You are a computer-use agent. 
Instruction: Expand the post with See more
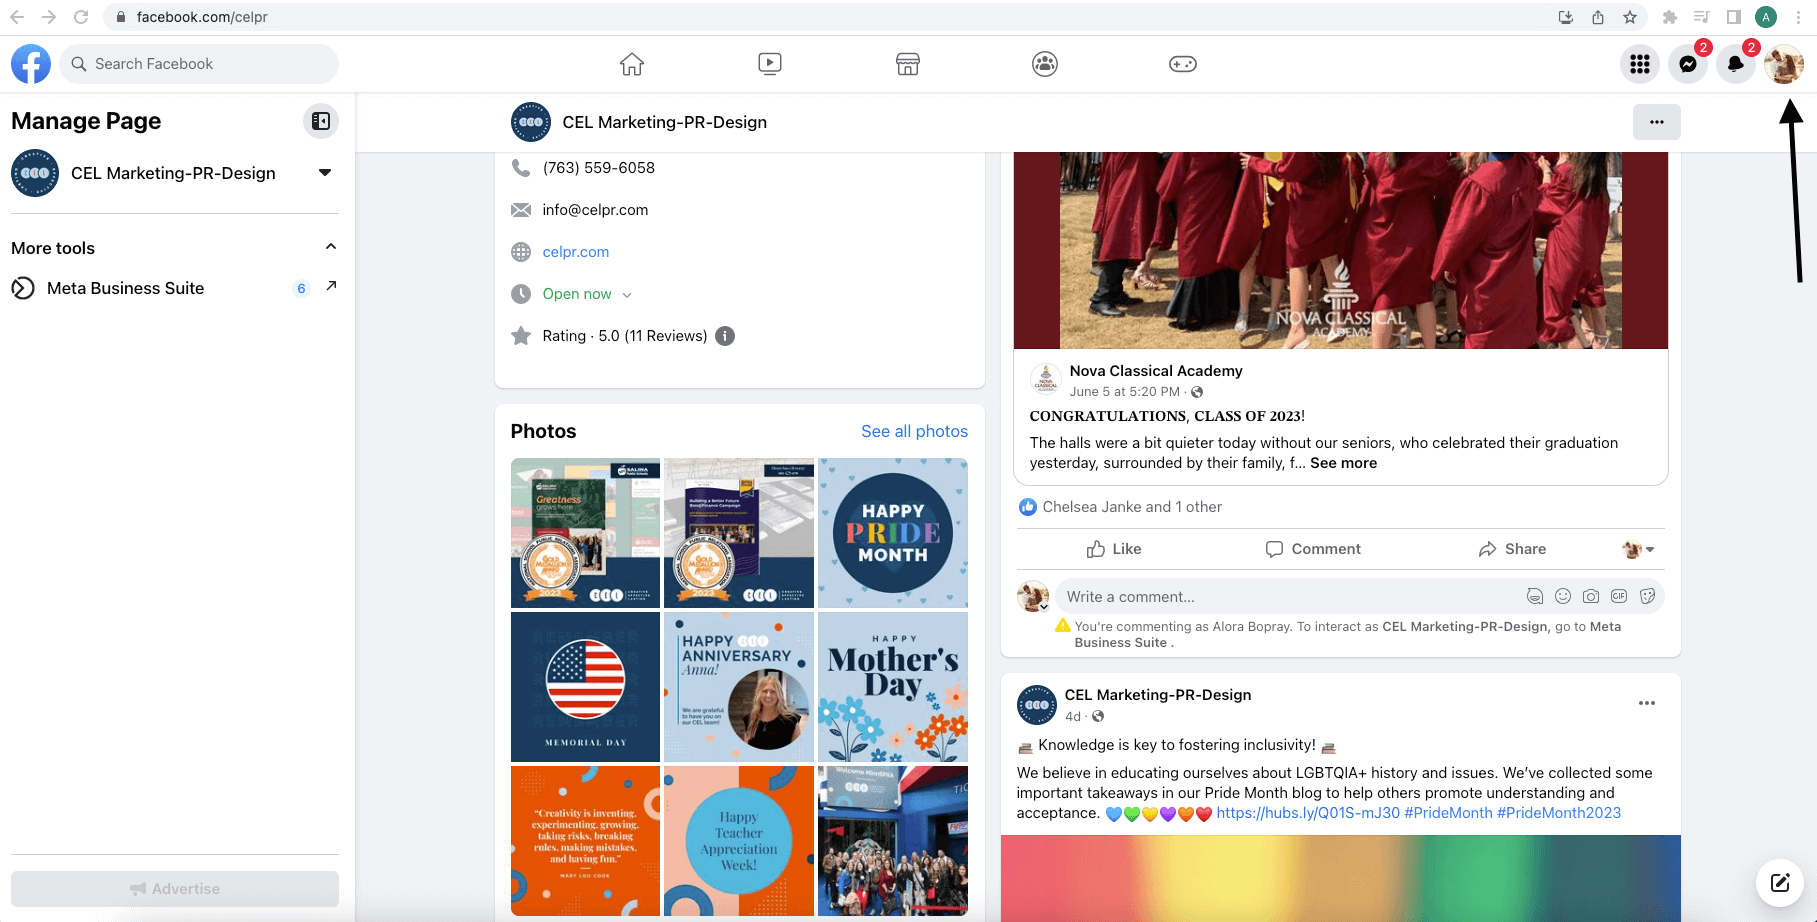tap(1343, 463)
